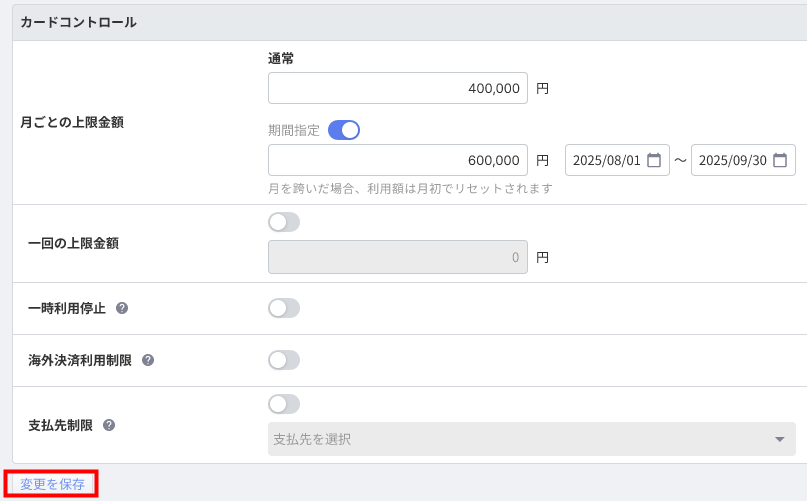
Task: Click the 変更を保存 button
Action: (53, 484)
